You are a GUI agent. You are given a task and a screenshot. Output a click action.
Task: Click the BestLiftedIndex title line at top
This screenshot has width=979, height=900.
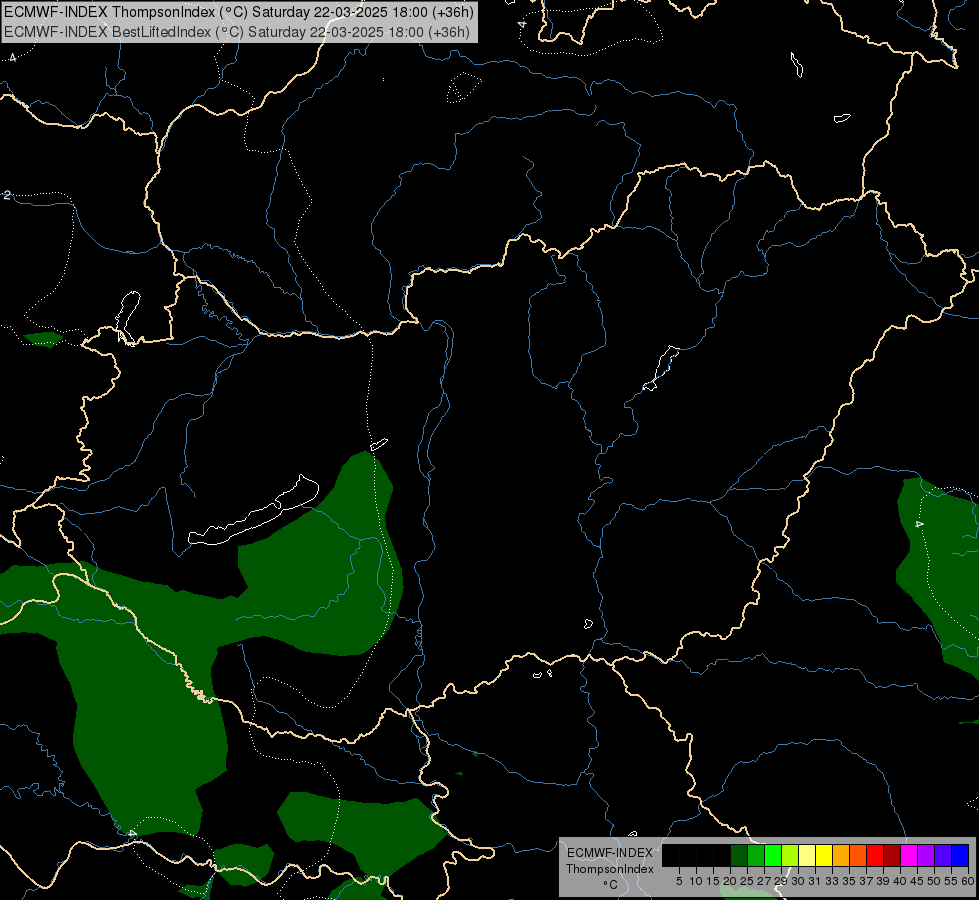pyautogui.click(x=237, y=31)
